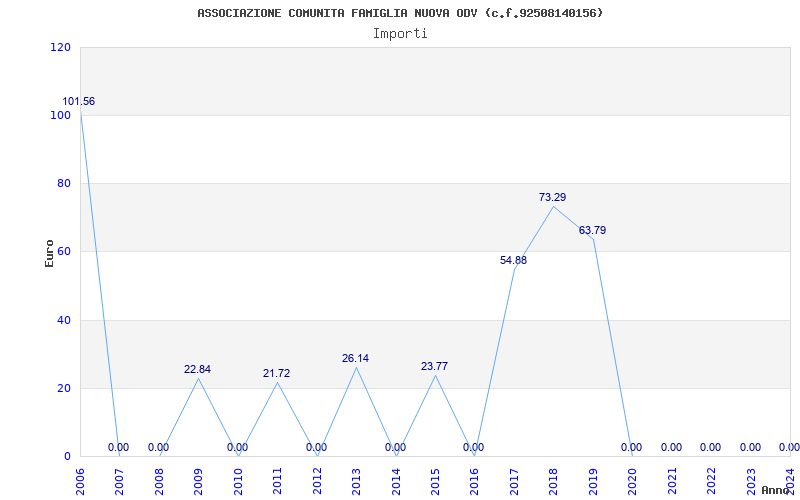This screenshot has height=500, width=800.
Task: Click the 0.00 value above year 2008
Action: 158,447
